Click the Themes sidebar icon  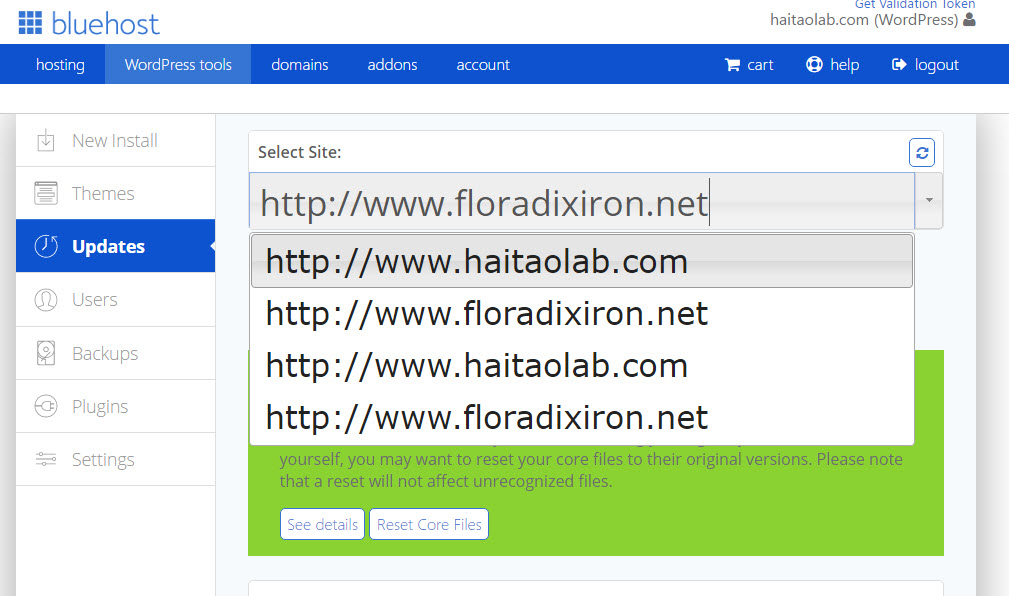pyautogui.click(x=46, y=194)
